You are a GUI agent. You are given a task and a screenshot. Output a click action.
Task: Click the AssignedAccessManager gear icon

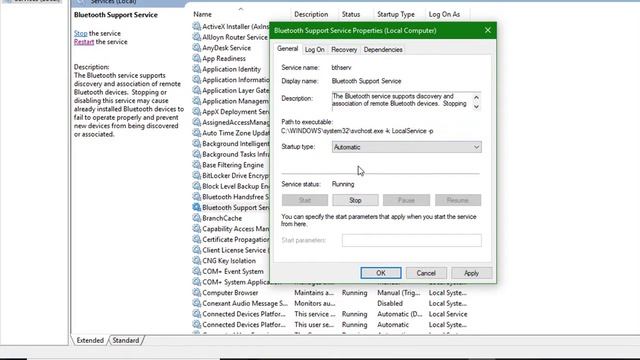(x=196, y=122)
